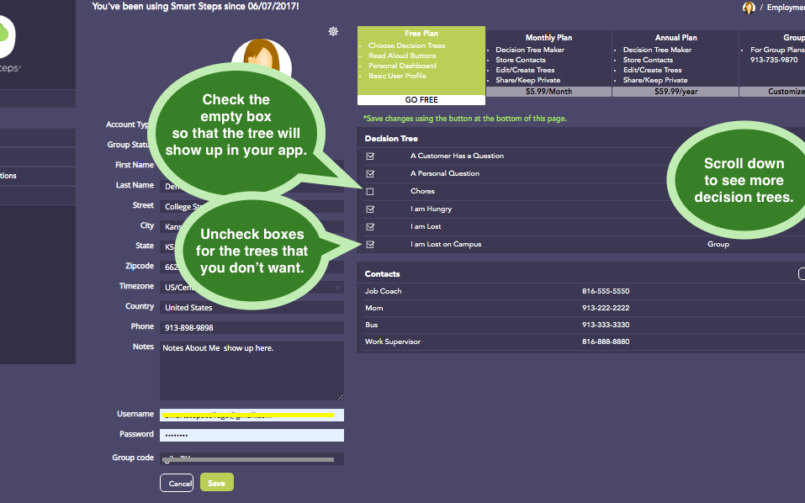Click the Customize group plan button

click(772, 91)
